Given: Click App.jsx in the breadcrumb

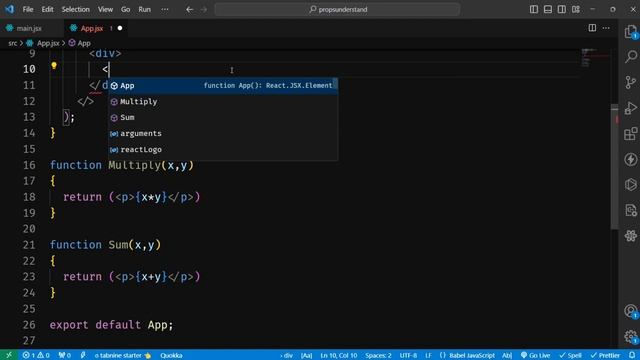Looking at the screenshot, I should click(48, 43).
